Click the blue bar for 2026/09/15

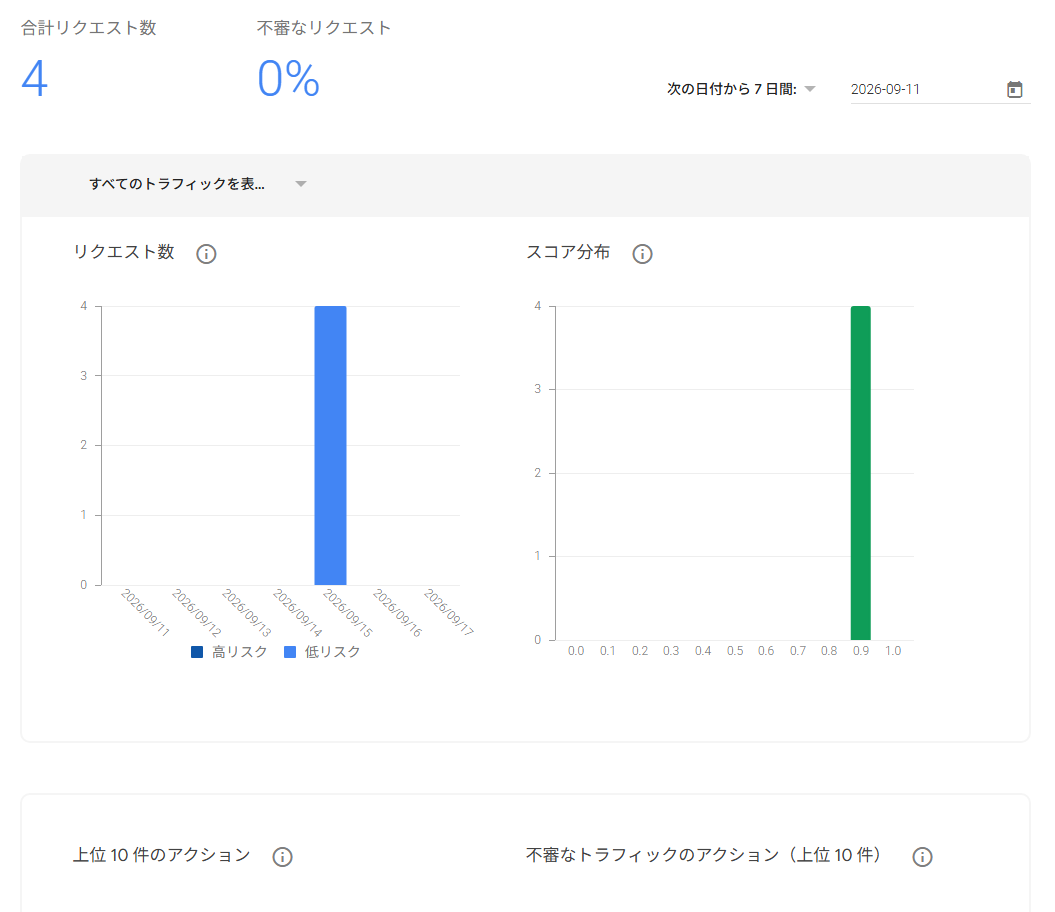pyautogui.click(x=330, y=446)
